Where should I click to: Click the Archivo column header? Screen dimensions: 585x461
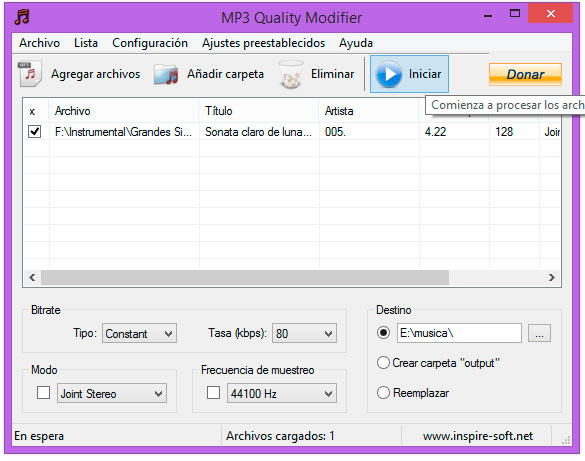[x=123, y=111]
